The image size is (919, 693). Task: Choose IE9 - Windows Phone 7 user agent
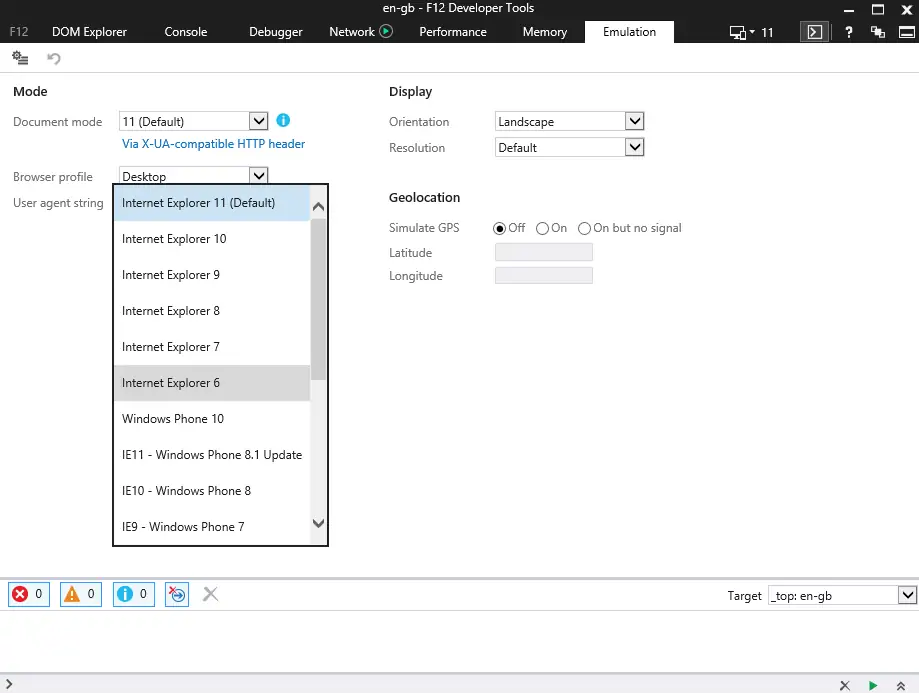pos(212,526)
